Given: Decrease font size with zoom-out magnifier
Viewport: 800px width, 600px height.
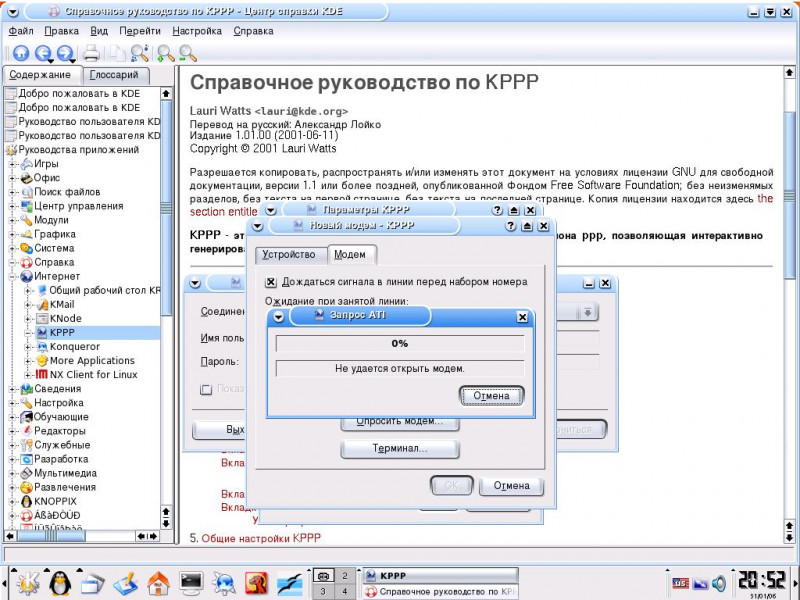Looking at the screenshot, I should 188,53.
